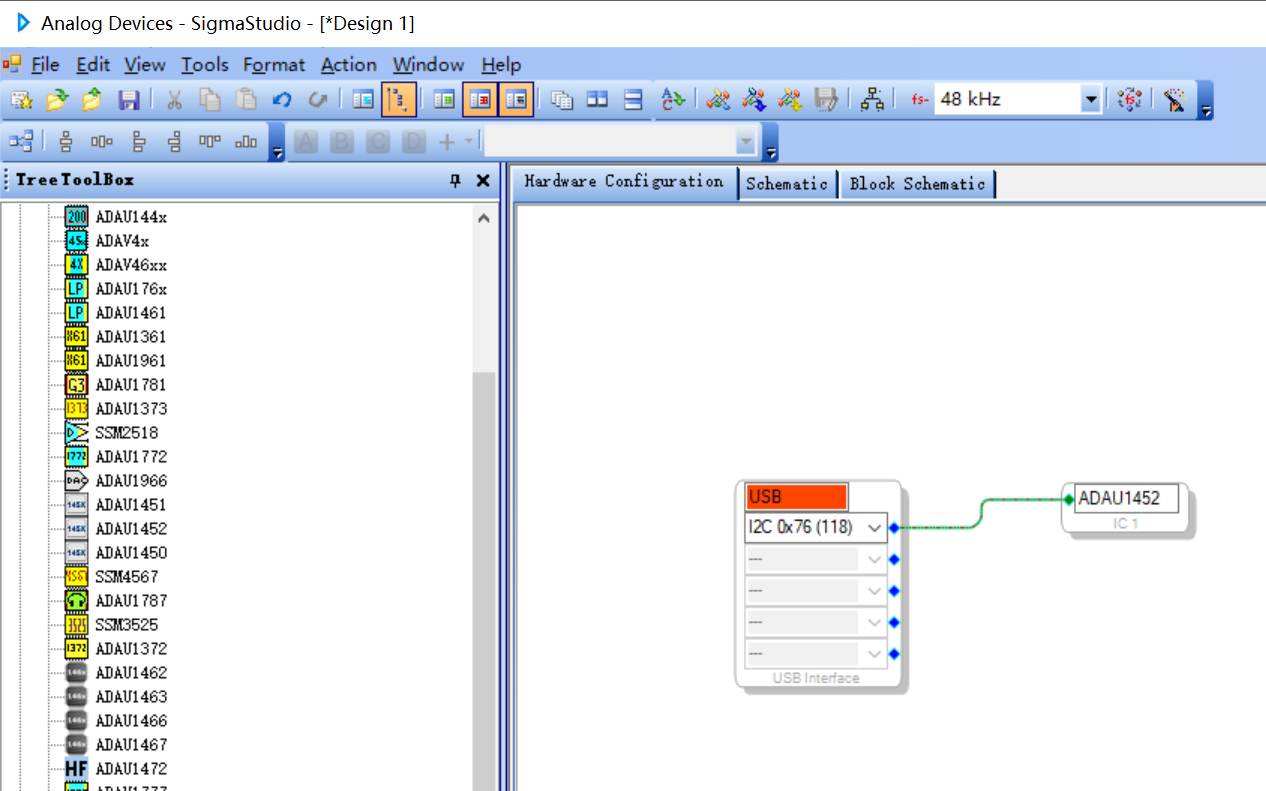Click the Link Compile Write yellow arrow icon
Screen dimensions: 1266x791
point(790,100)
